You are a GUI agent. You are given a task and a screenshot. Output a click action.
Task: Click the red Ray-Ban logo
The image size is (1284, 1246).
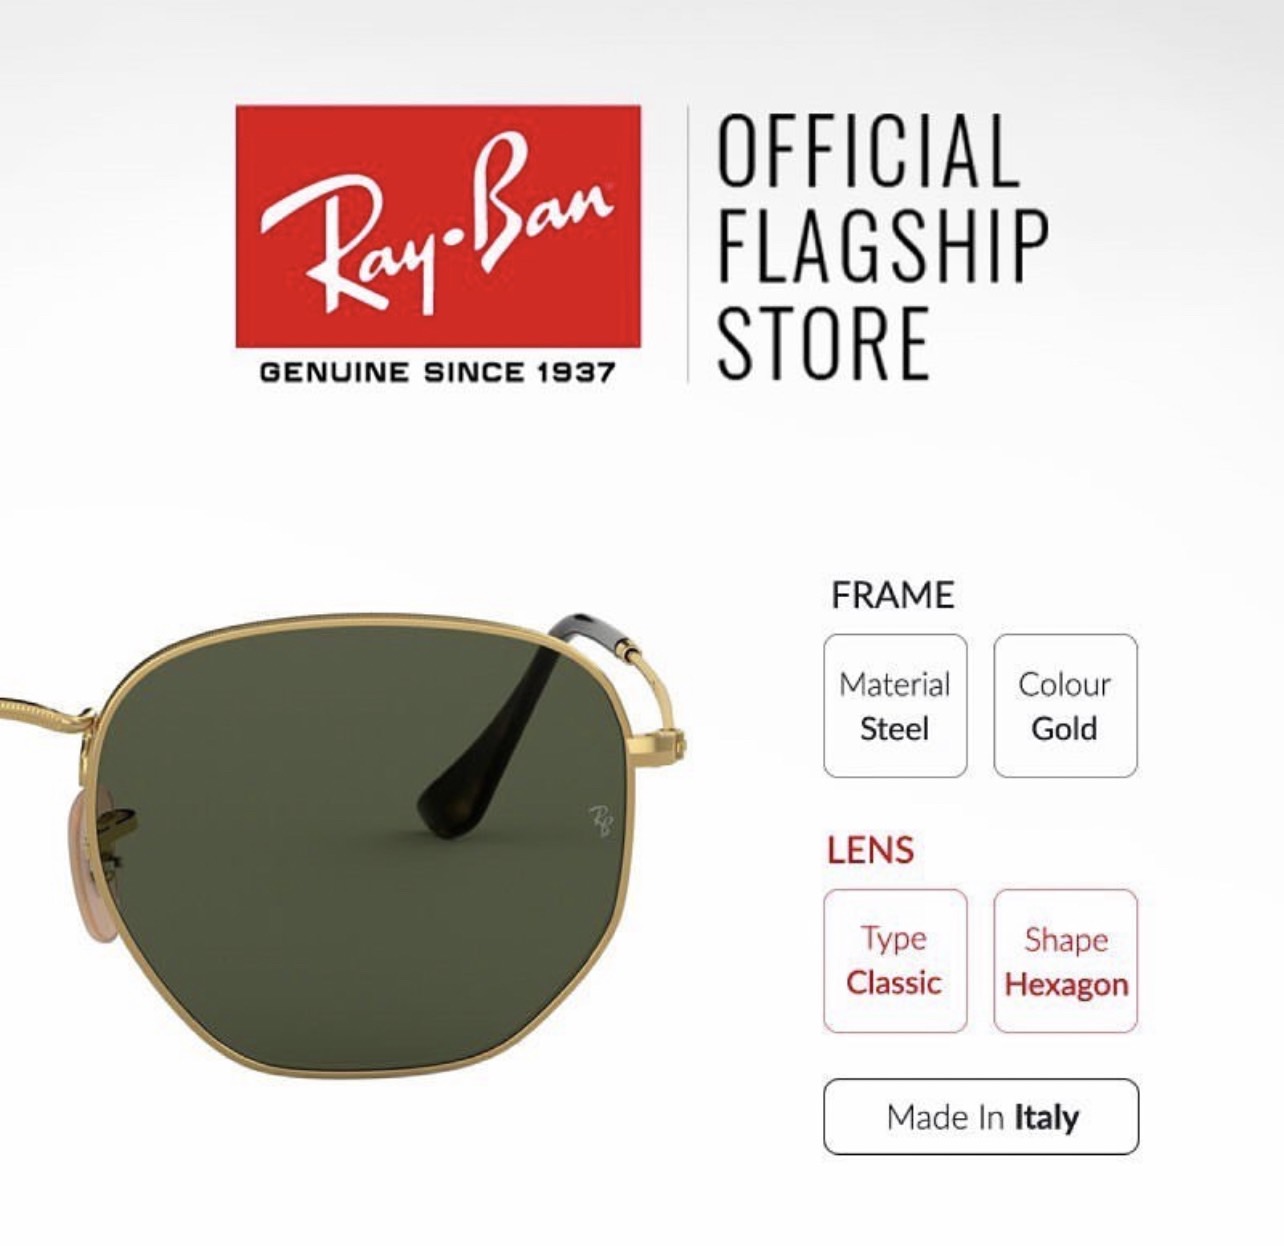(x=438, y=226)
